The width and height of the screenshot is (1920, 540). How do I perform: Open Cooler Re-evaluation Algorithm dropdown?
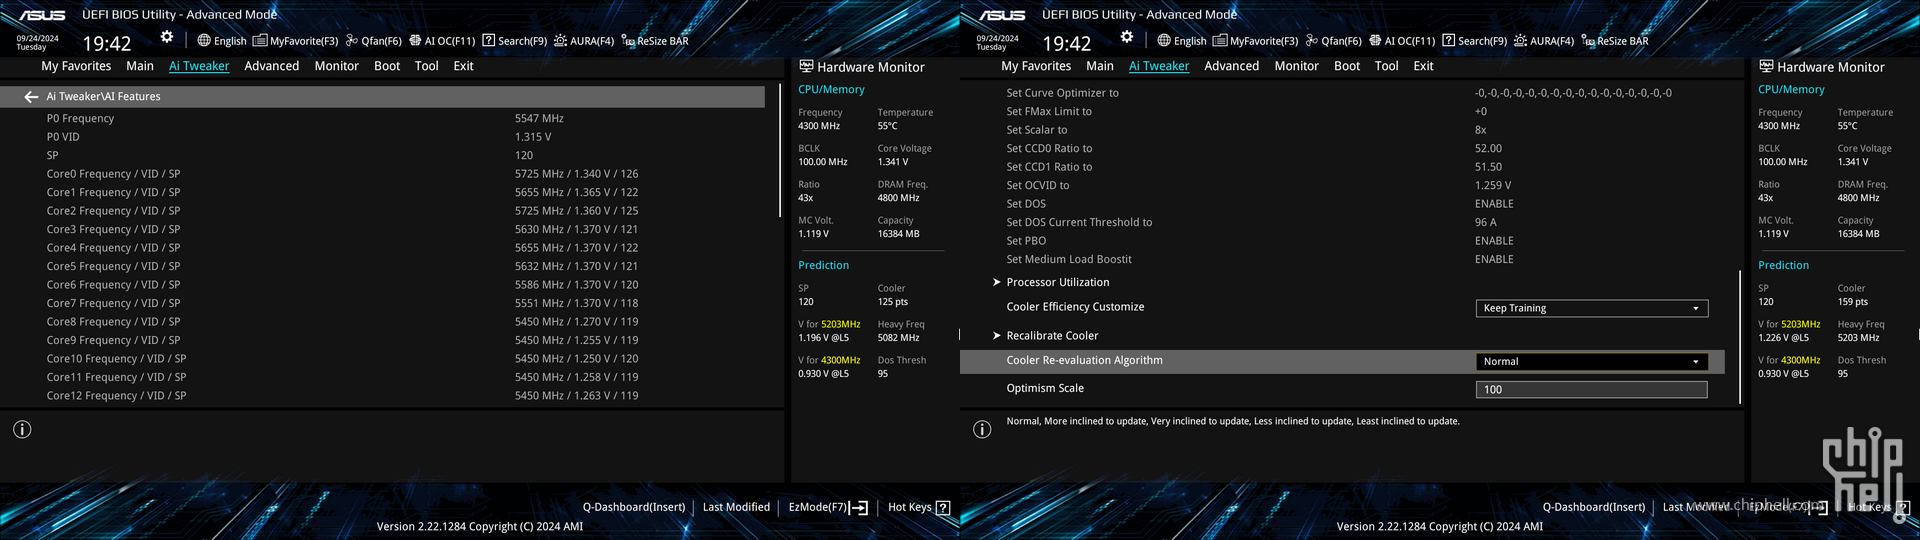click(1592, 362)
